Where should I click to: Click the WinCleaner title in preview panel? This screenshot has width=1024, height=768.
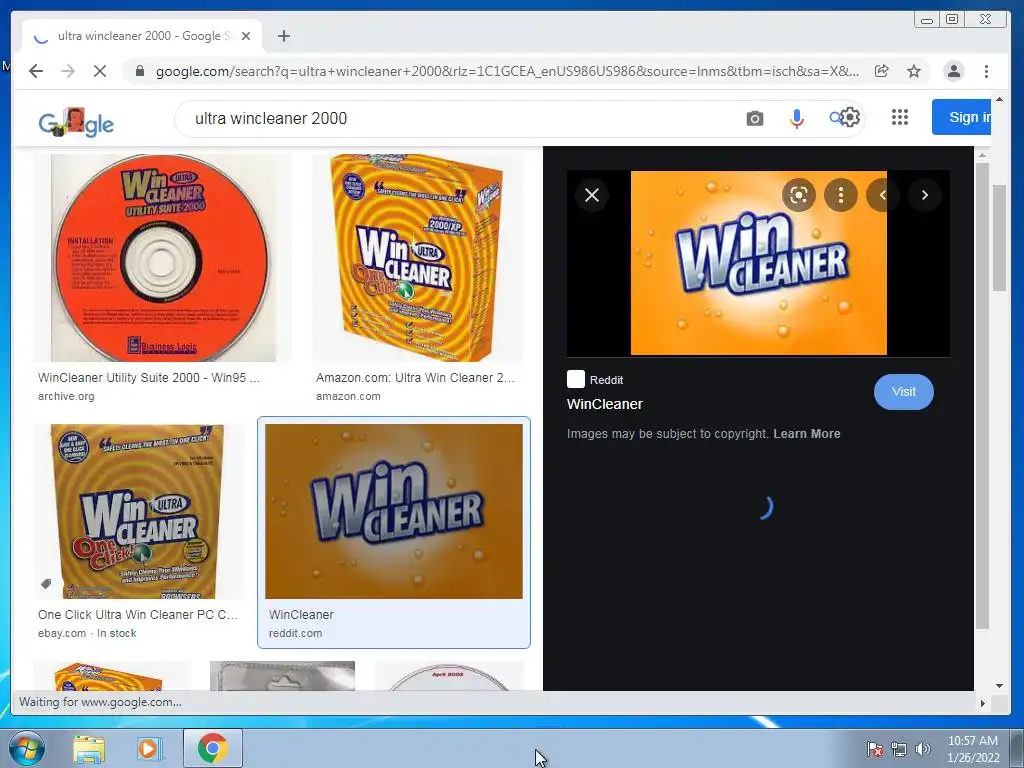[x=605, y=404]
